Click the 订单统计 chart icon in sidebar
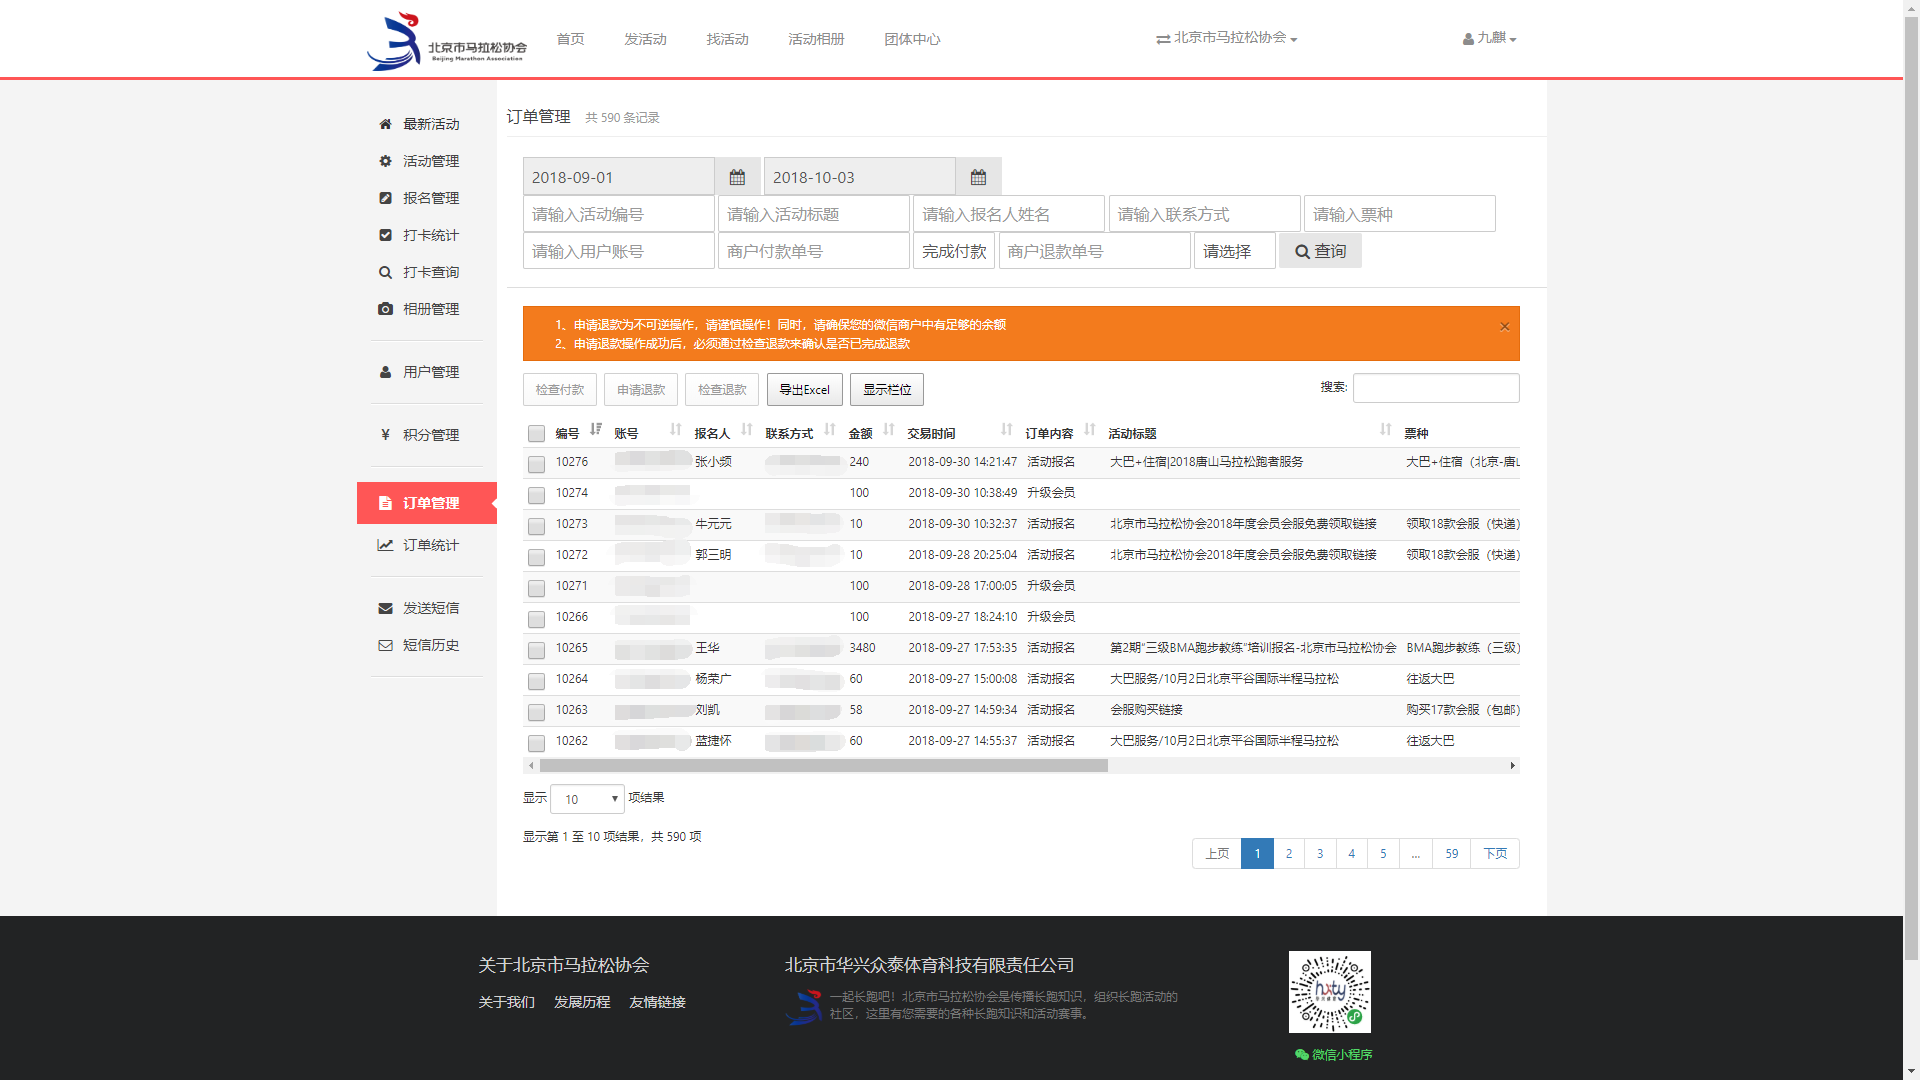The height and width of the screenshot is (1080, 1920). click(x=385, y=545)
